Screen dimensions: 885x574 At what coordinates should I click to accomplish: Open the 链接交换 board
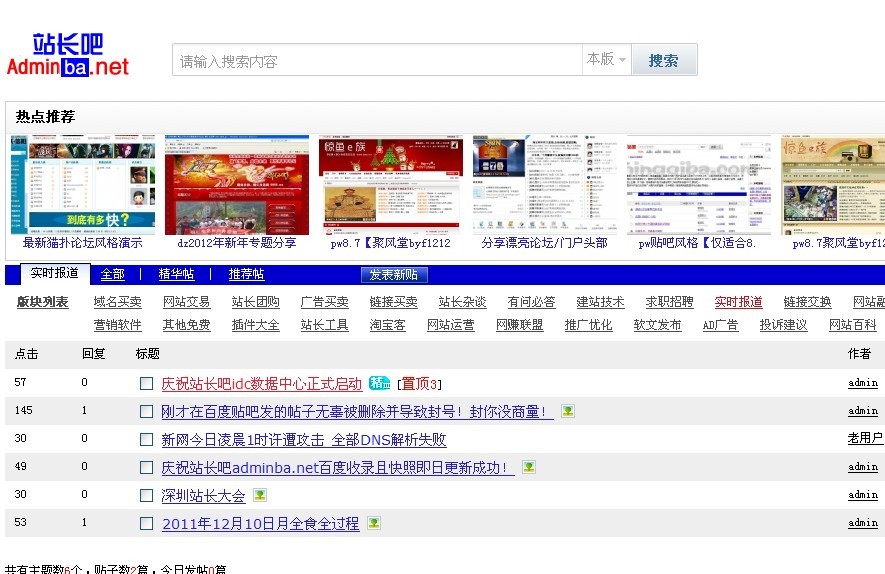(x=807, y=302)
